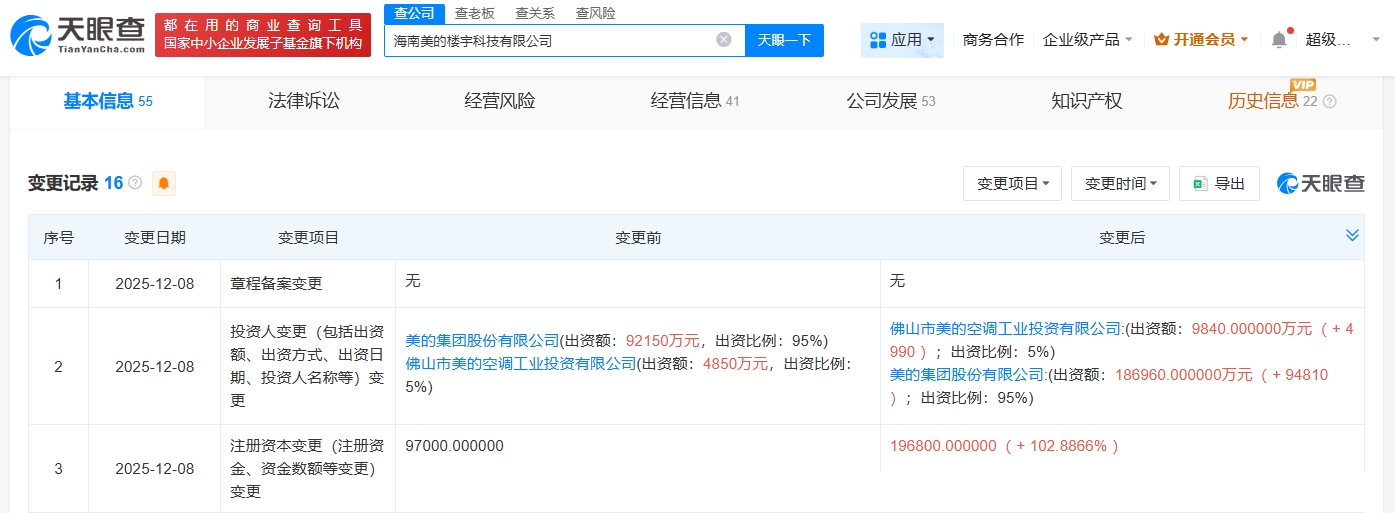Image resolution: width=1395 pixels, height=513 pixels.
Task: Click the help icon next to 历史信息
Action: click(x=1329, y=101)
